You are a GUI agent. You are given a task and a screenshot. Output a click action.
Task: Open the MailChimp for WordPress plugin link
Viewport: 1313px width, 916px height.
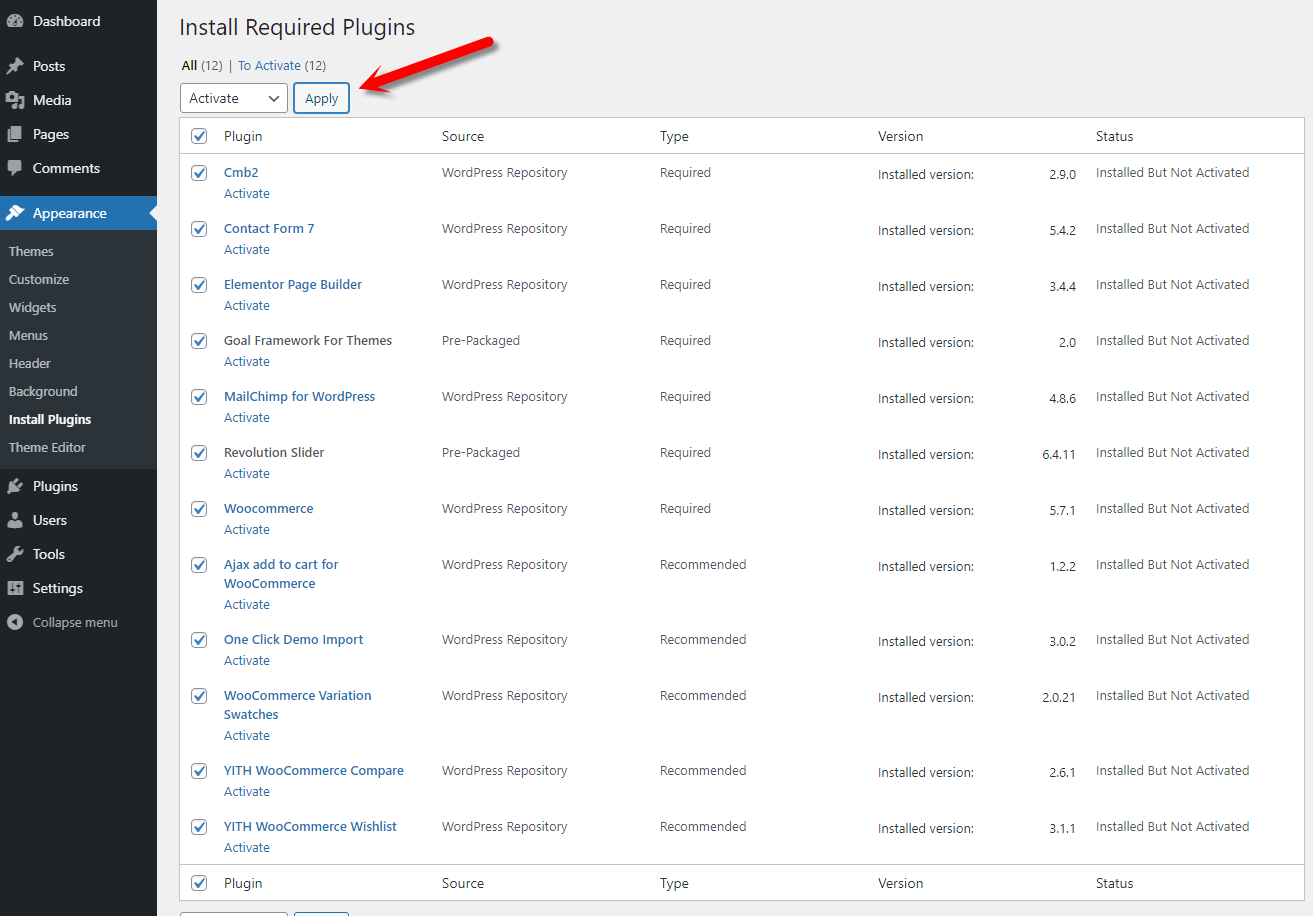(x=299, y=397)
